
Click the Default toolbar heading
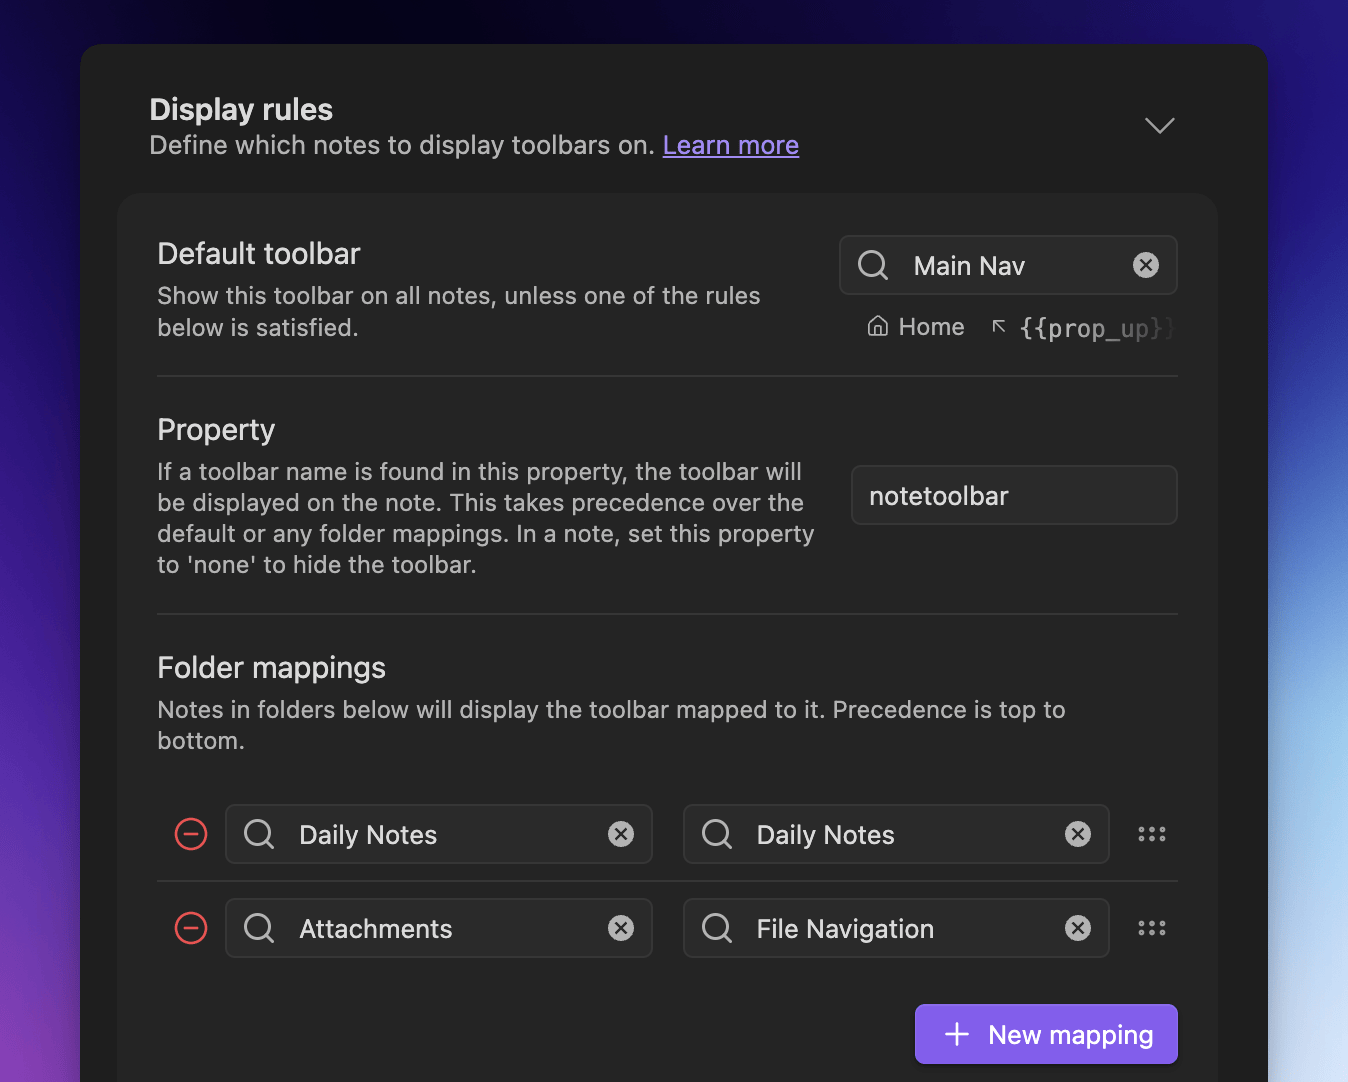(259, 254)
